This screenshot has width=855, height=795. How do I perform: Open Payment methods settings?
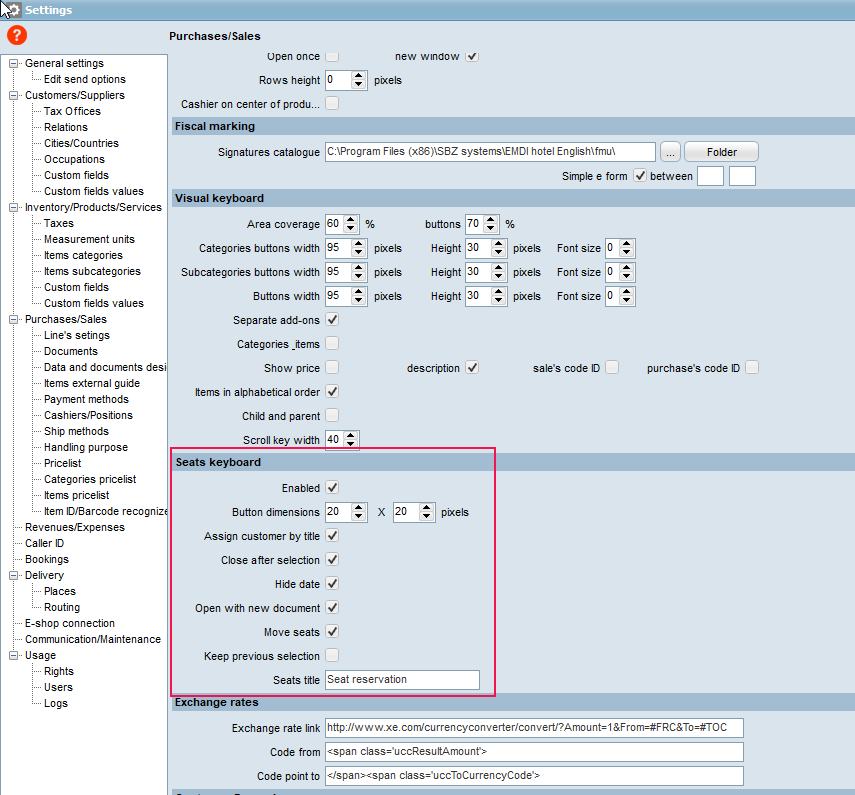pyautogui.click(x=86, y=399)
